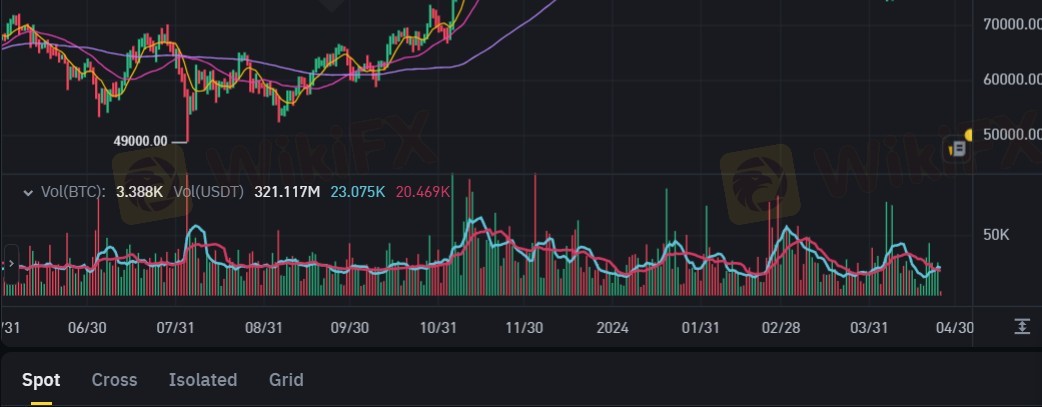Click the 02/28 date on time axis
Screen dimensions: 1042x407
[x=782, y=328]
